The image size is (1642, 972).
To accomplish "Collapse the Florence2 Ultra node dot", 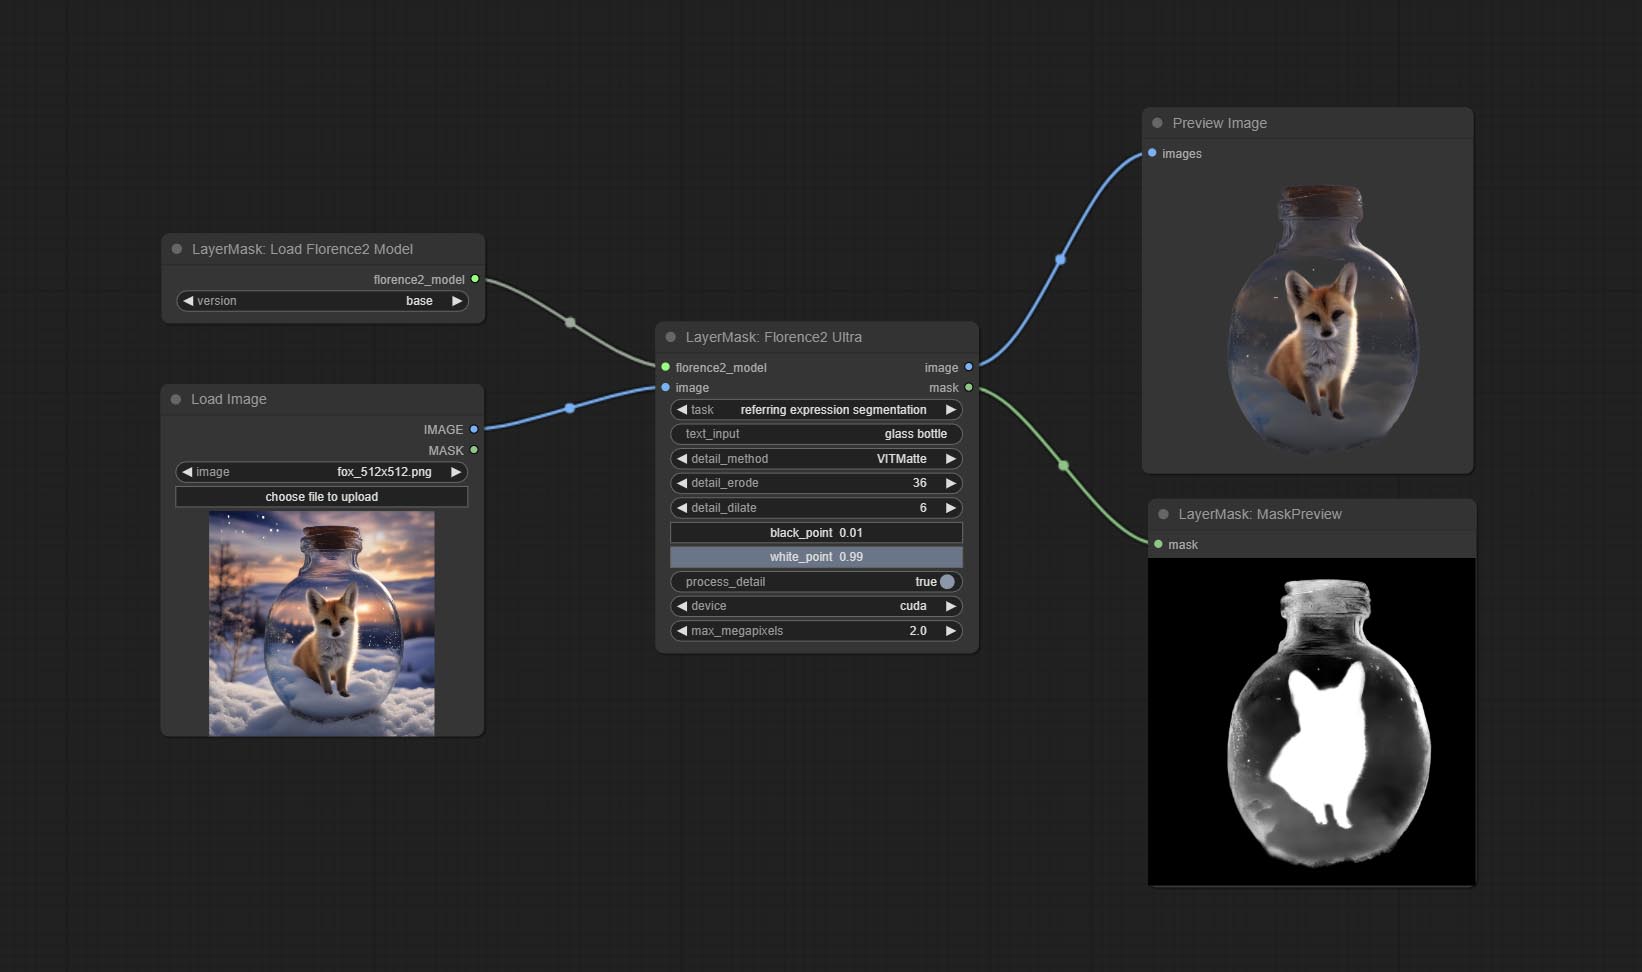I will click(x=671, y=337).
